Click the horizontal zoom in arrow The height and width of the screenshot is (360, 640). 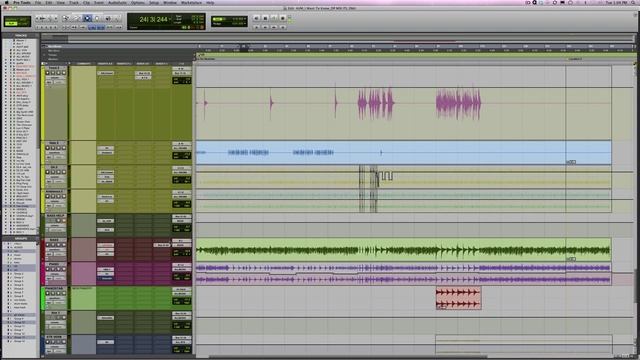click(x=56, y=18)
